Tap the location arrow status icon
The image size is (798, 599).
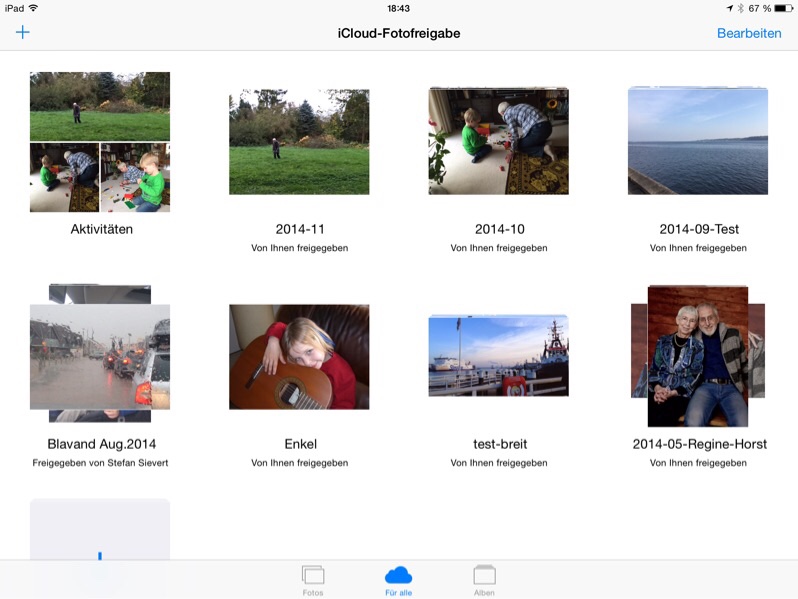[x=729, y=8]
